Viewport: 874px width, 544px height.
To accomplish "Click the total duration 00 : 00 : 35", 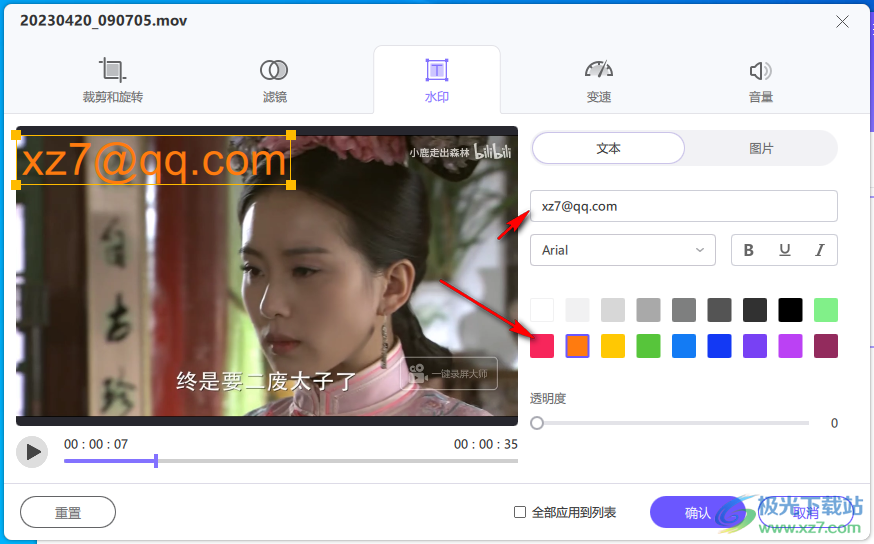I will [x=485, y=444].
